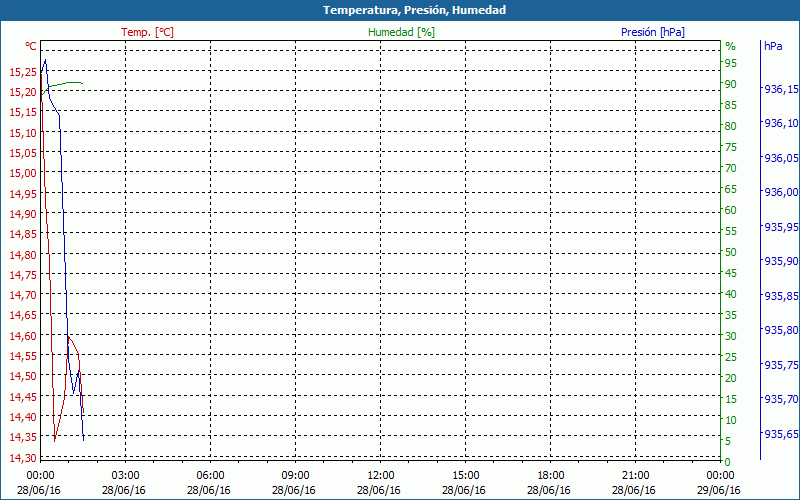The width and height of the screenshot is (800, 500).
Task: Click the 50 humidity axis value
Action: tap(731, 252)
